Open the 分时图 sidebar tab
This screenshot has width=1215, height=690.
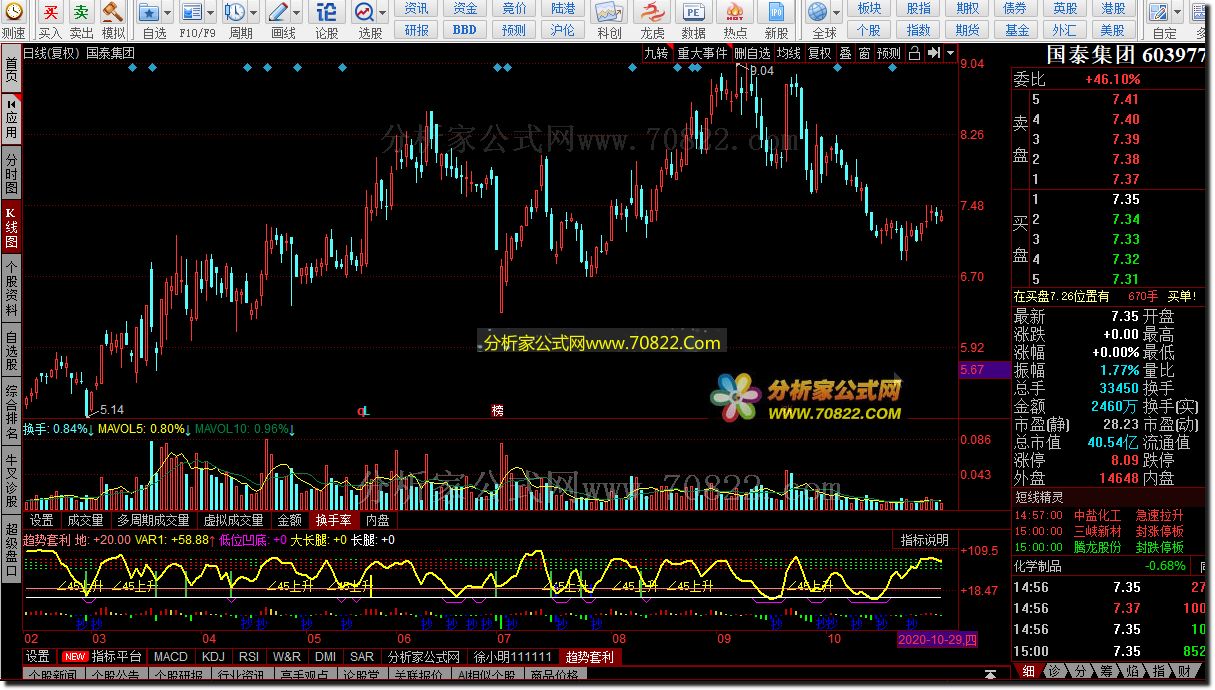[11, 174]
